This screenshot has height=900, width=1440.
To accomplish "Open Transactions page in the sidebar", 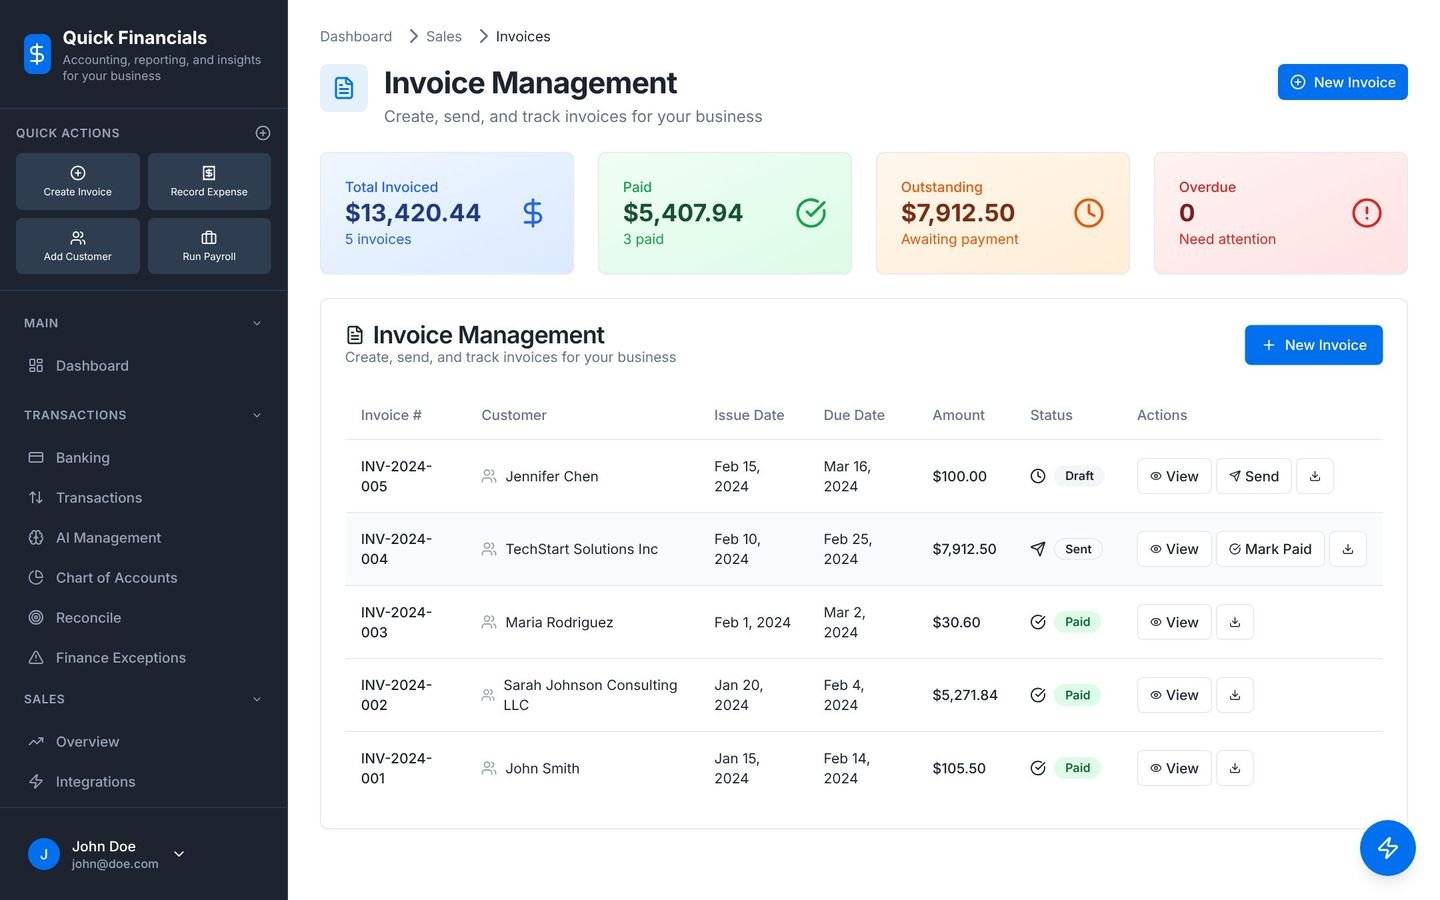I will 144,498.
